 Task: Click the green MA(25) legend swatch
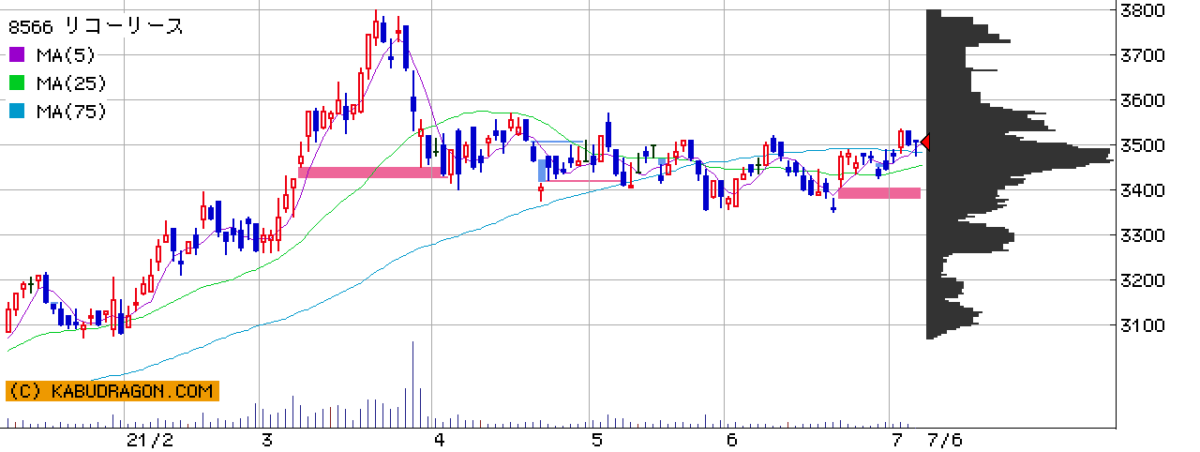pos(16,82)
